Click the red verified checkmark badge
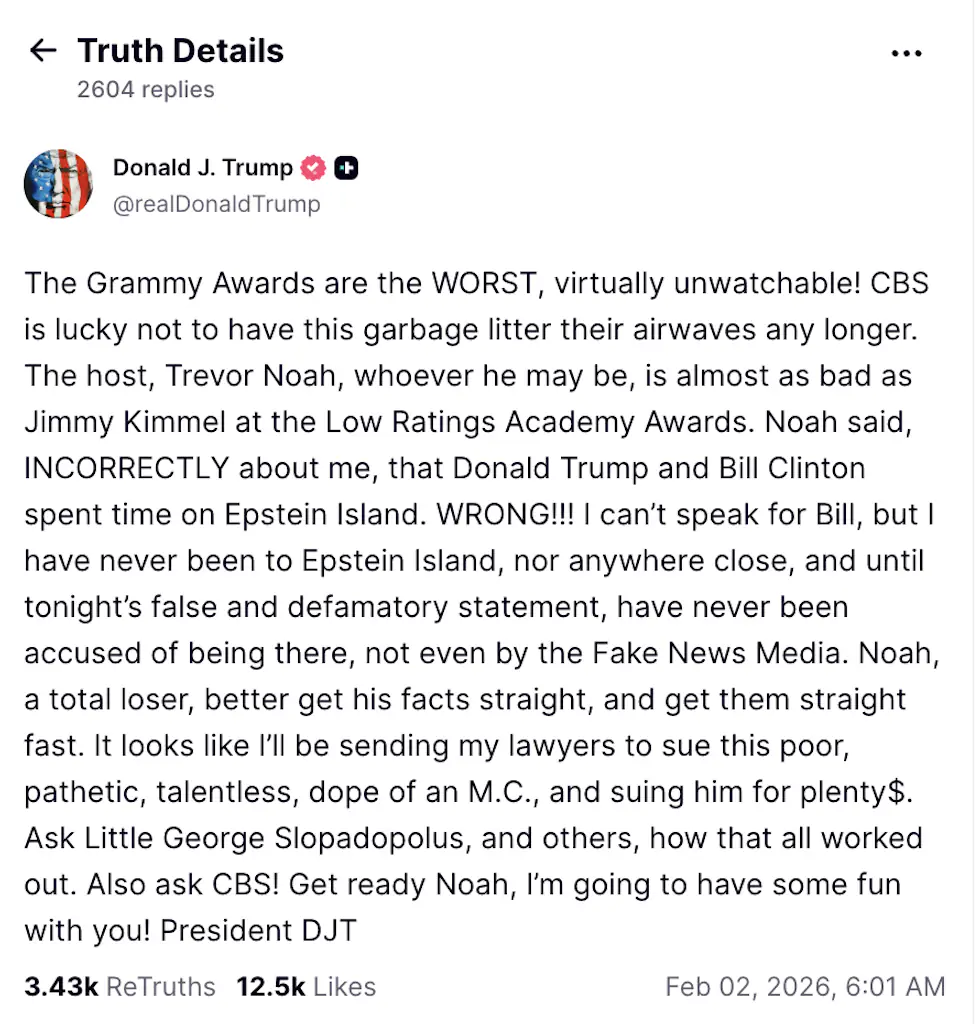 314,168
